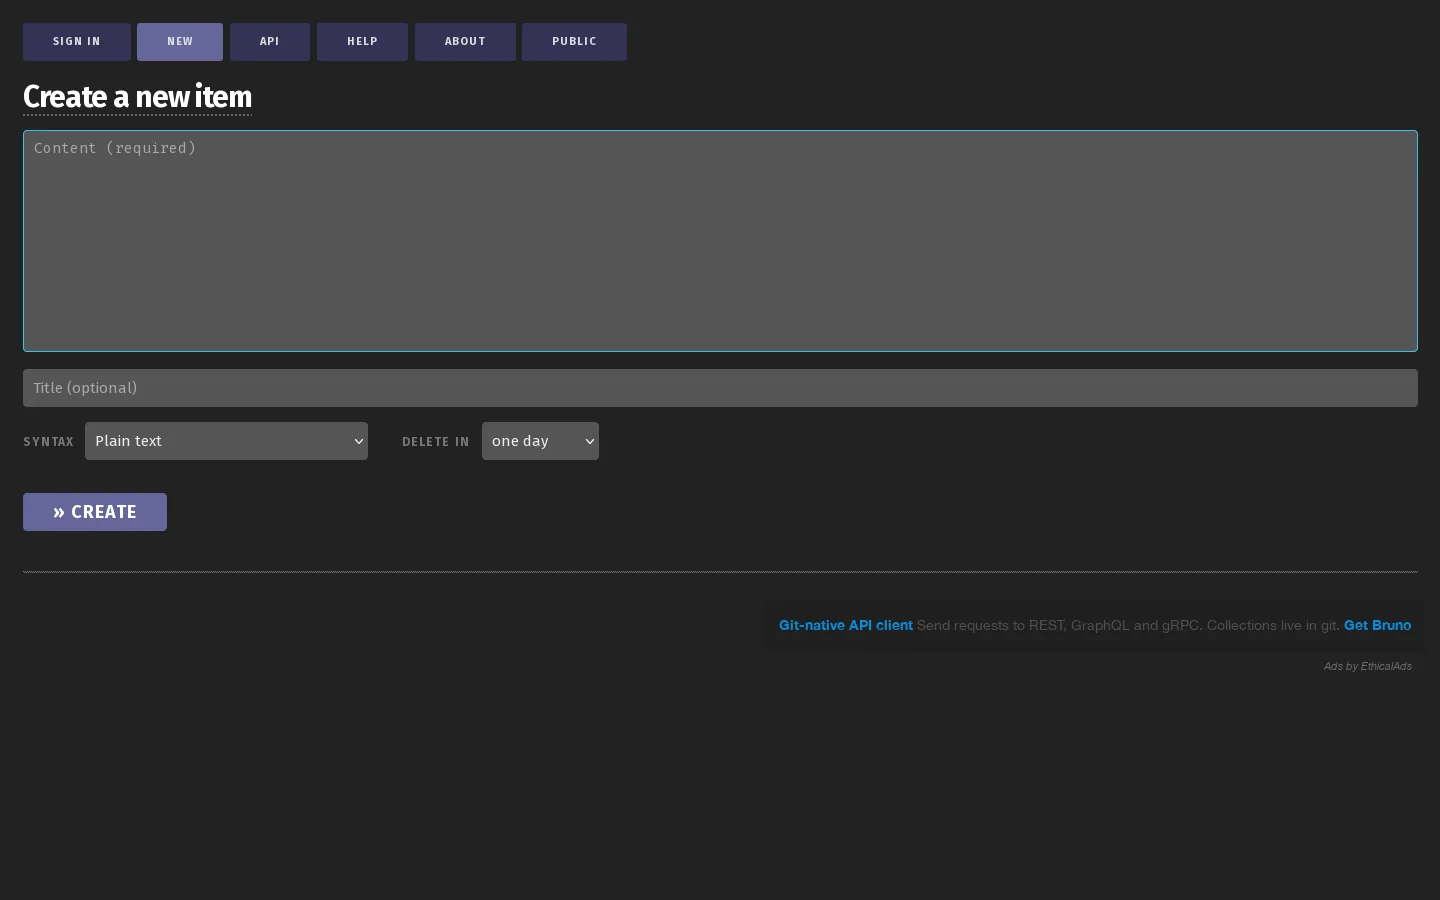
Task: Click the SYNTAX label
Action: coord(48,442)
